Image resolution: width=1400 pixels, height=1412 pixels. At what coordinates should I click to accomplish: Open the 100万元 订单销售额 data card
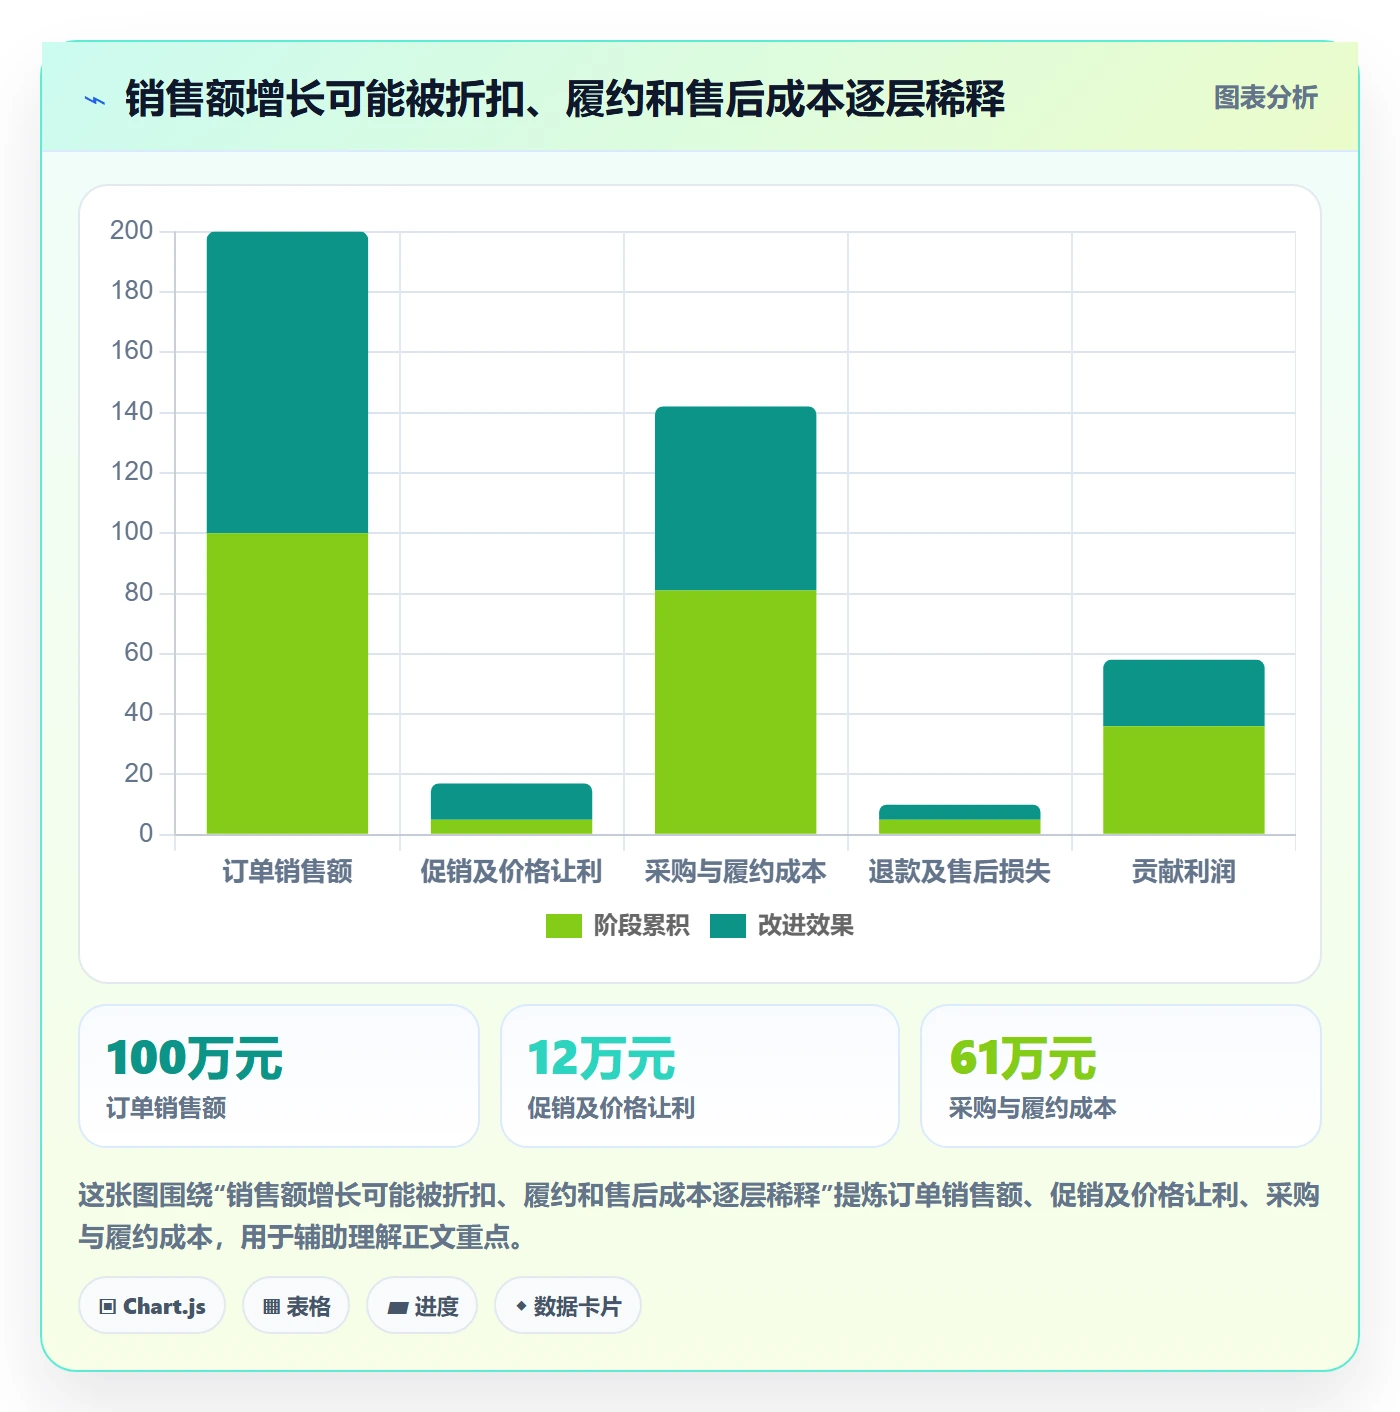[x=279, y=1076]
